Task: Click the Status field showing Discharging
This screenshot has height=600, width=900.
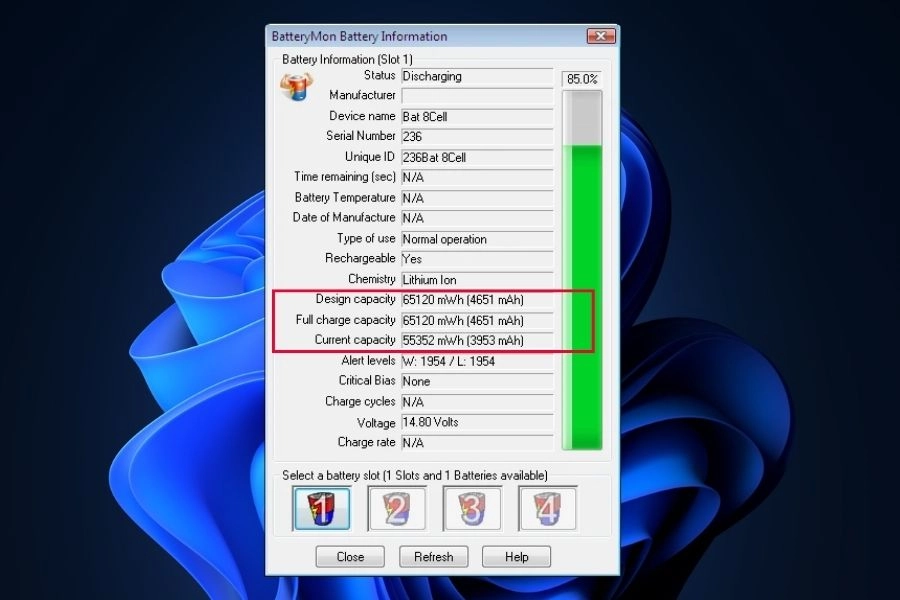Action: point(477,76)
